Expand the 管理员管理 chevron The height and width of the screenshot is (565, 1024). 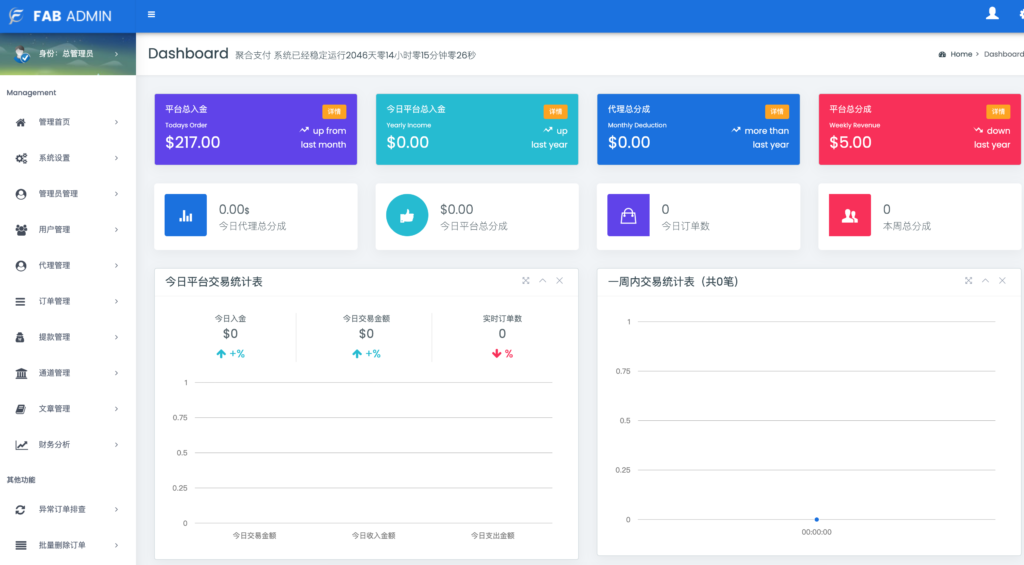(116, 194)
